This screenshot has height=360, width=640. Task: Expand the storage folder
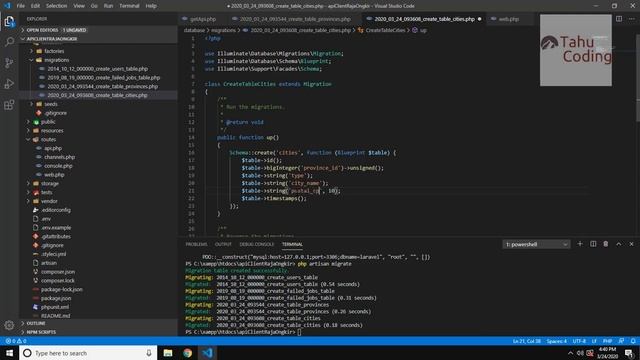coord(50,184)
